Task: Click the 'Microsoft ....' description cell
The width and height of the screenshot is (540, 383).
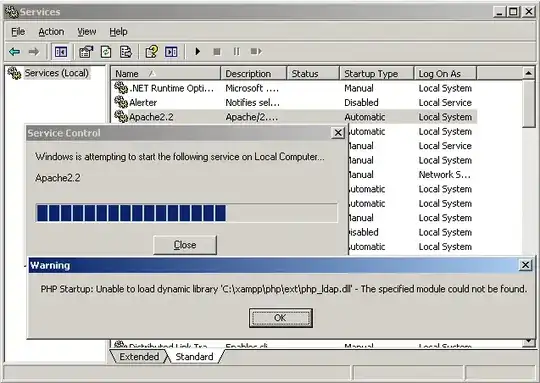Action: coord(252,88)
